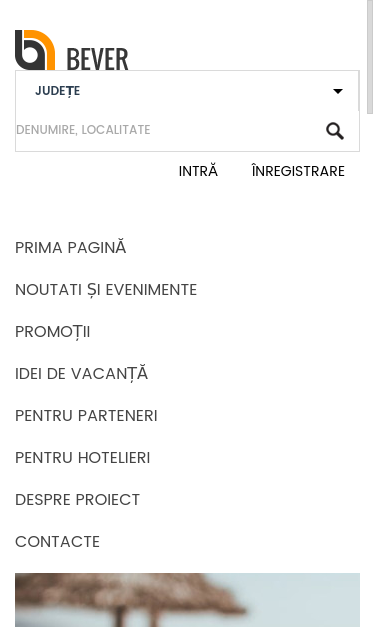Focus the Denumire, Localitate search field

pyautogui.click(x=170, y=130)
